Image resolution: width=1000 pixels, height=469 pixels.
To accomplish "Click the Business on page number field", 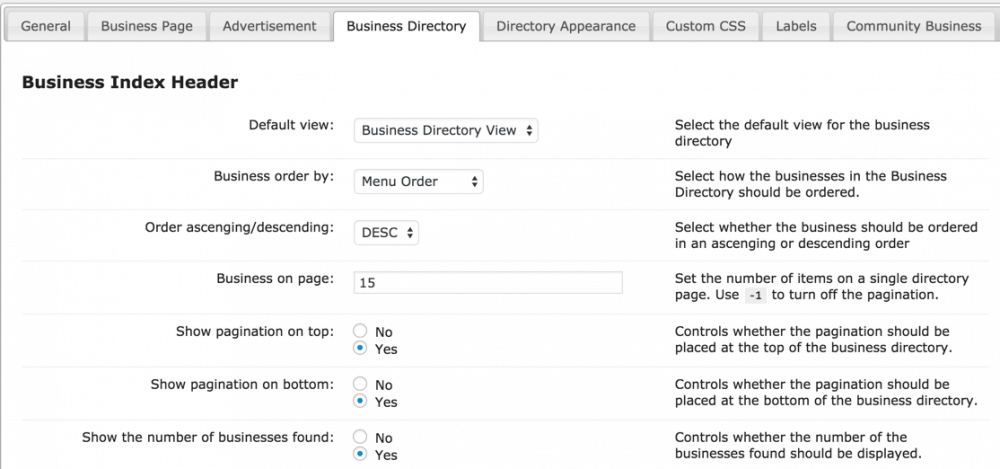I will pyautogui.click(x=488, y=283).
